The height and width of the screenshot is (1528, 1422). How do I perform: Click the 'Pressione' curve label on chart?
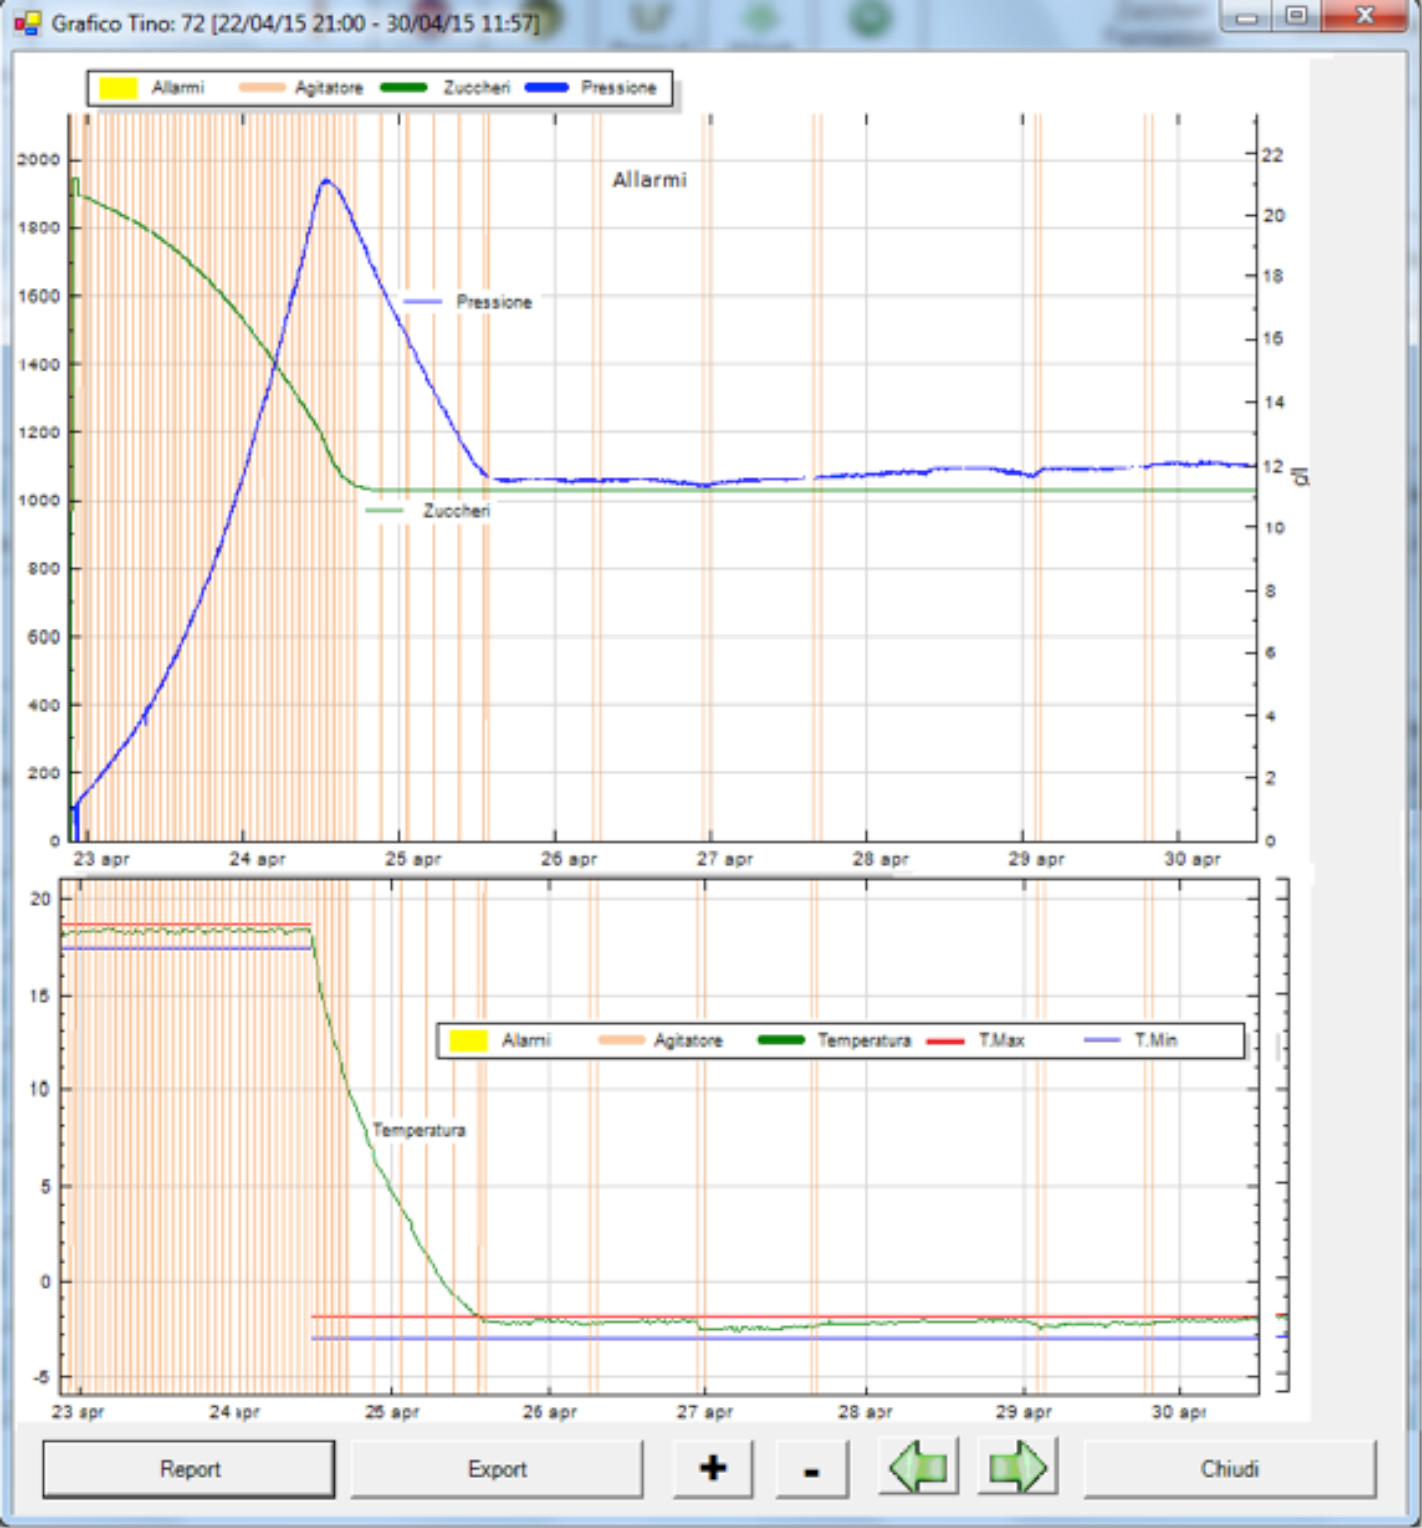(494, 302)
